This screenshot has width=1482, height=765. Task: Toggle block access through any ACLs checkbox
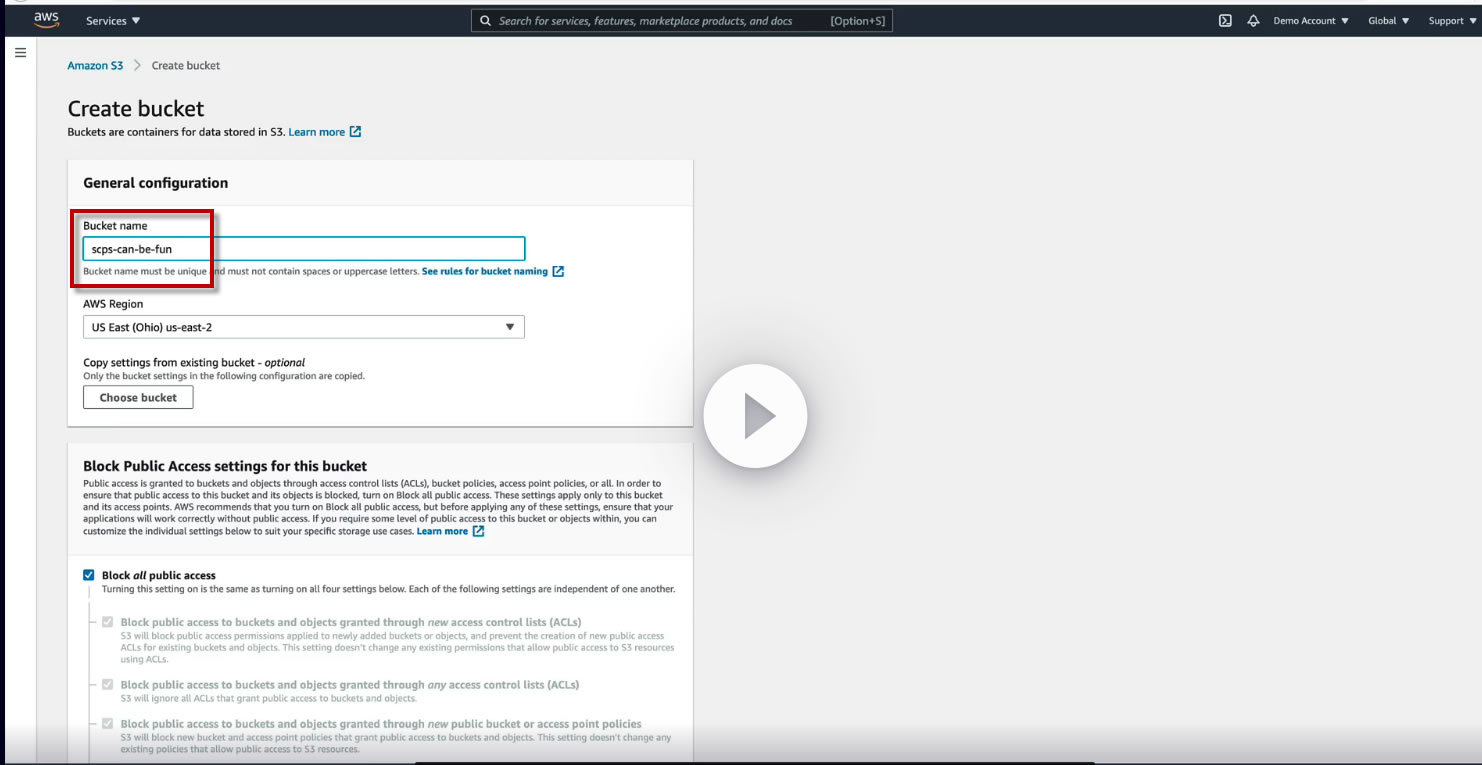click(107, 685)
